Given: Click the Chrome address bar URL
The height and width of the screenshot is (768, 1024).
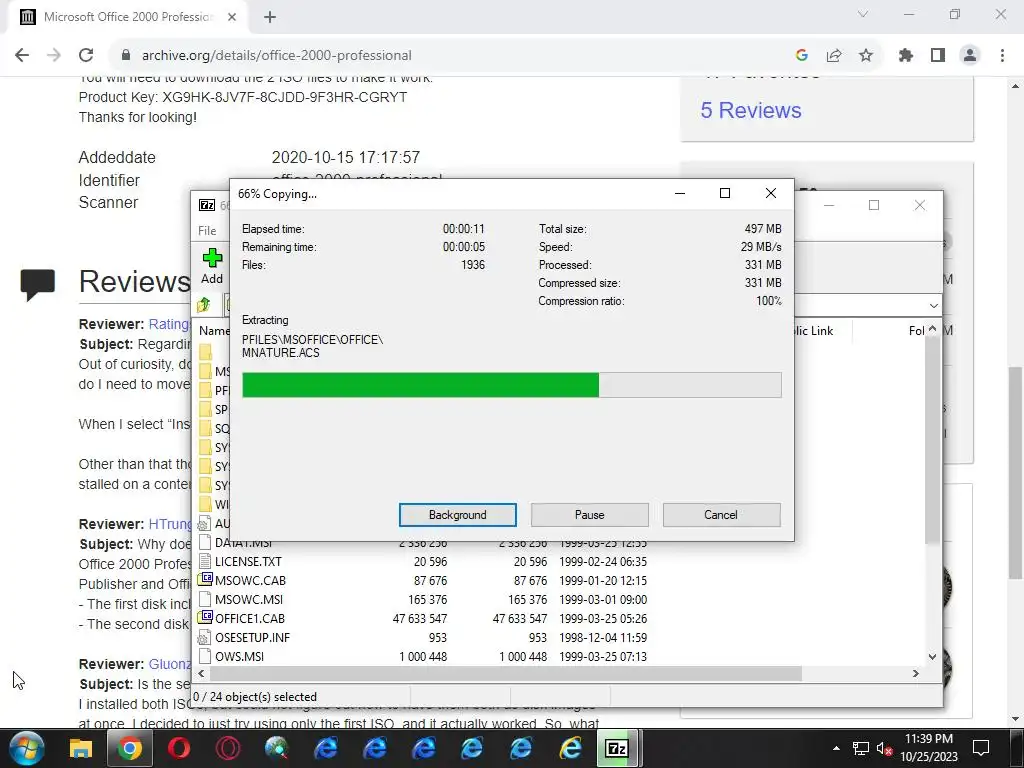Looking at the screenshot, I should tap(277, 56).
